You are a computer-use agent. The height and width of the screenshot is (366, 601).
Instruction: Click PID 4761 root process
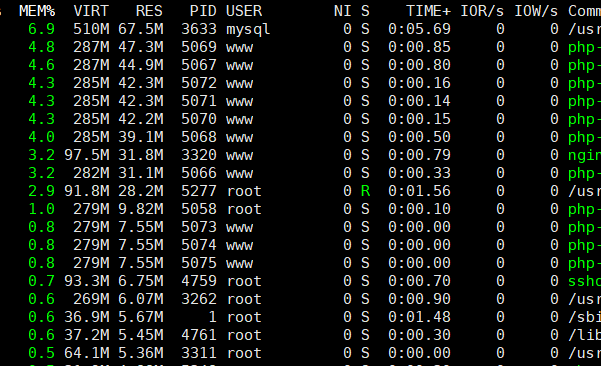(199, 335)
